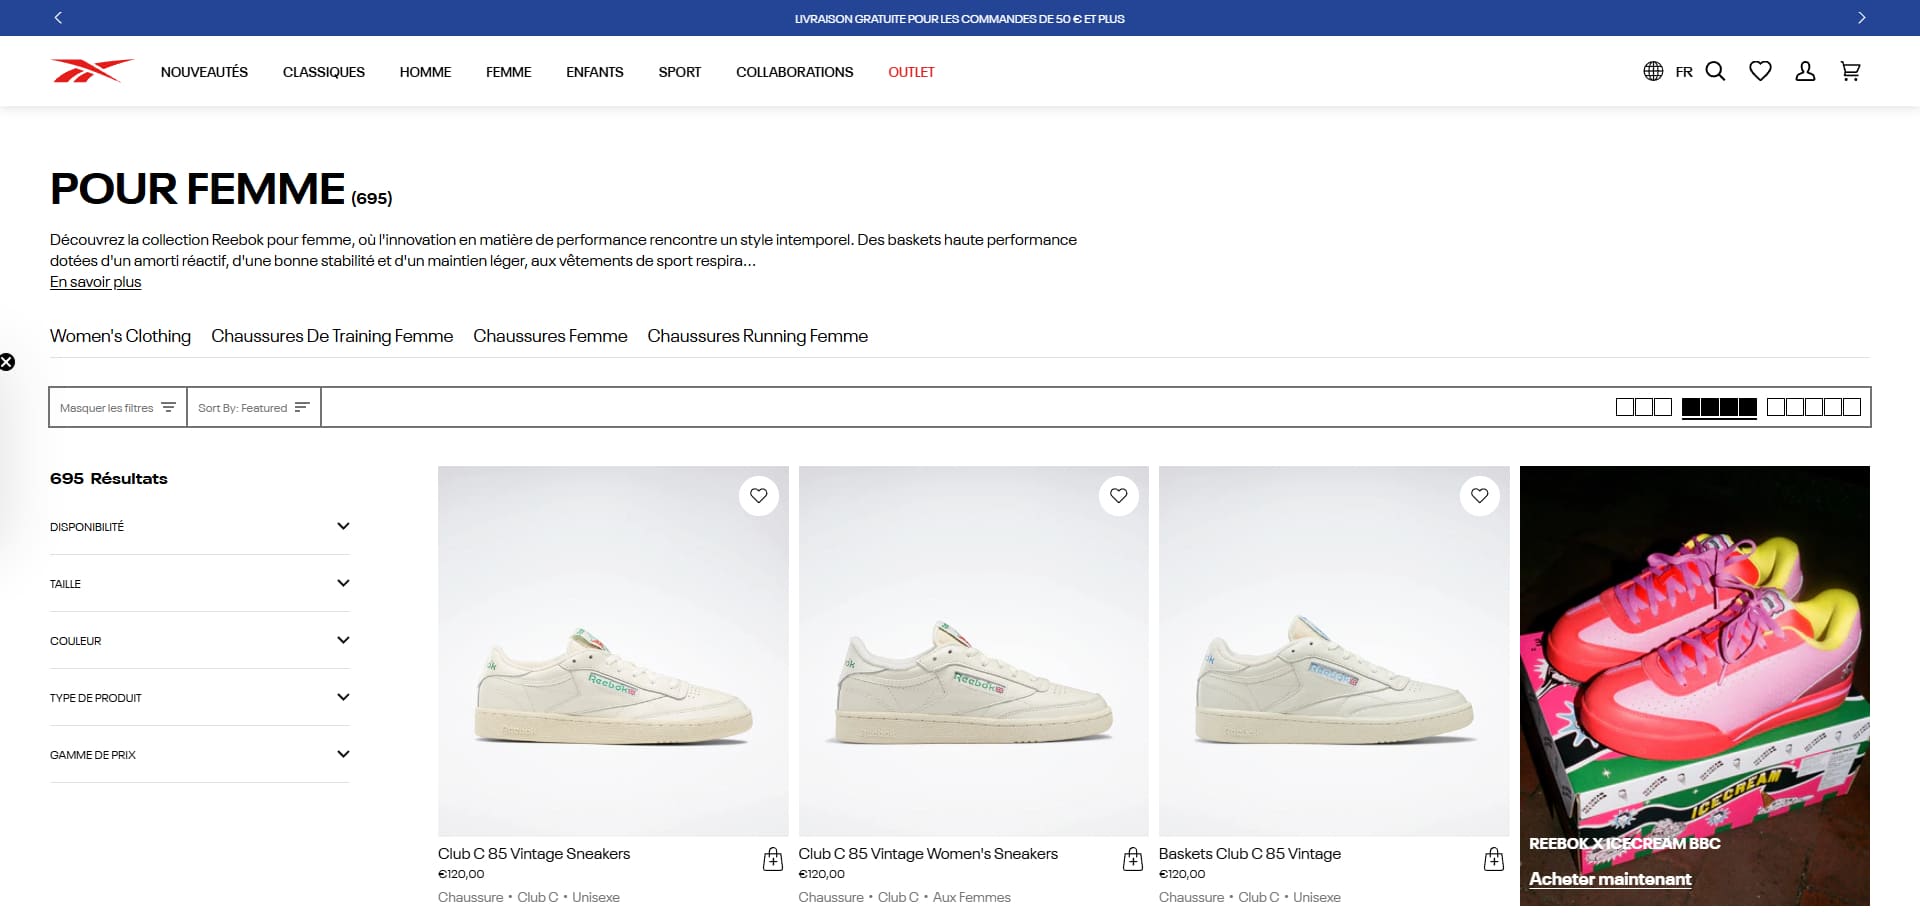Viewport: 1920px width, 919px height.
Task: Browse Chaussures Running Femme
Action: (x=757, y=336)
